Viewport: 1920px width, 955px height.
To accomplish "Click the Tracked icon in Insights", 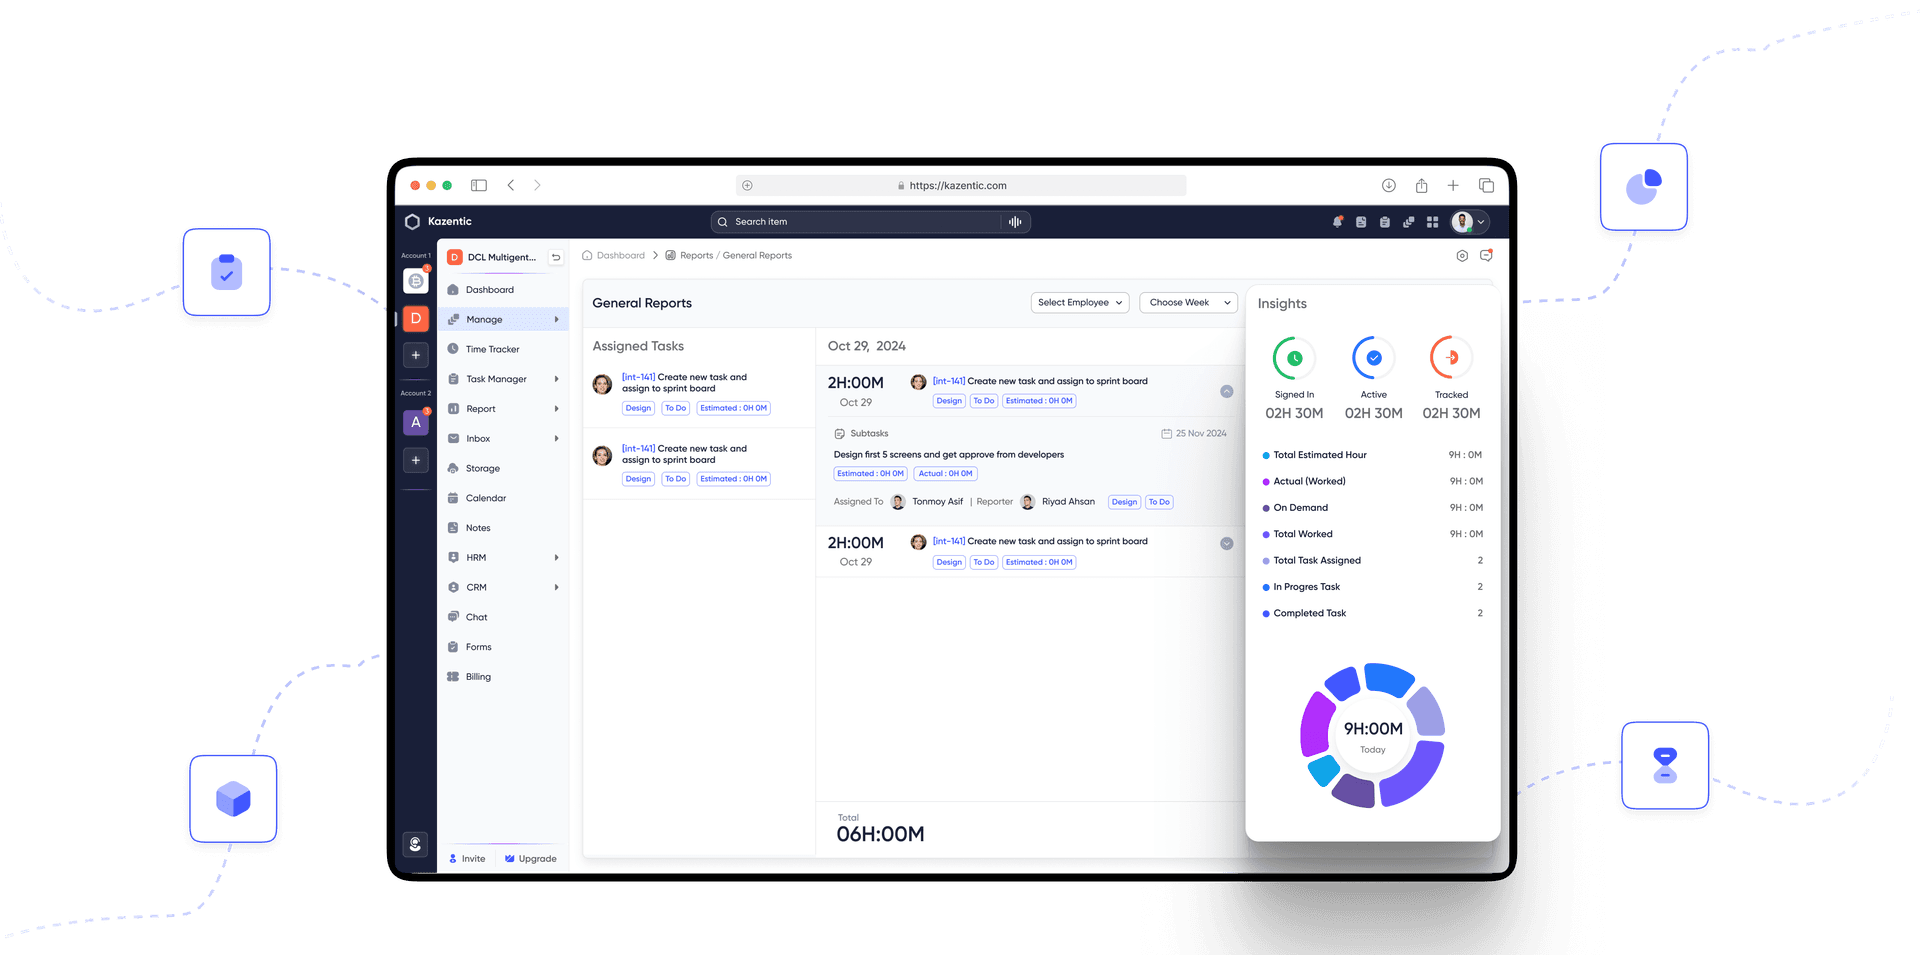I will pyautogui.click(x=1451, y=358).
